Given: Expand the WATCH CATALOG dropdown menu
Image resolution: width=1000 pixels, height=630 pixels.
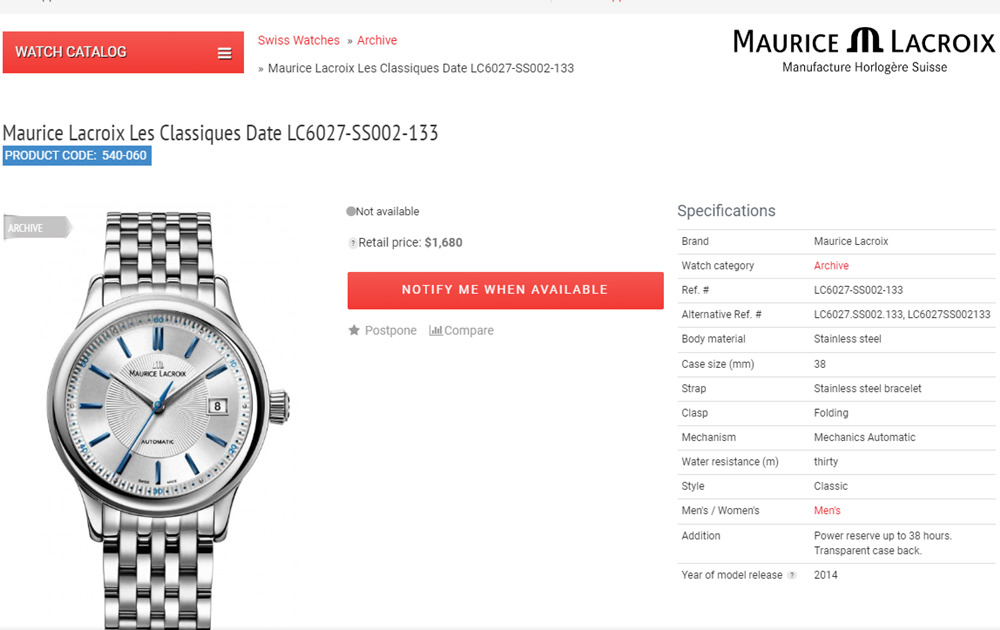Looking at the screenshot, I should pyautogui.click(x=123, y=52).
